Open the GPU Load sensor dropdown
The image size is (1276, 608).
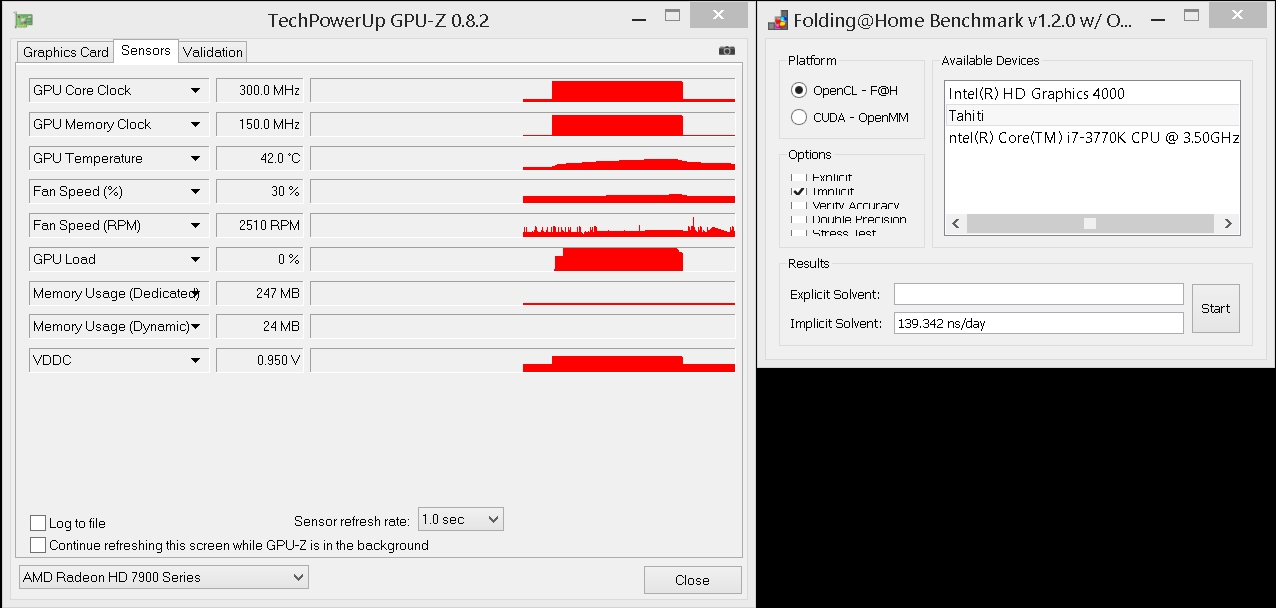(x=196, y=259)
